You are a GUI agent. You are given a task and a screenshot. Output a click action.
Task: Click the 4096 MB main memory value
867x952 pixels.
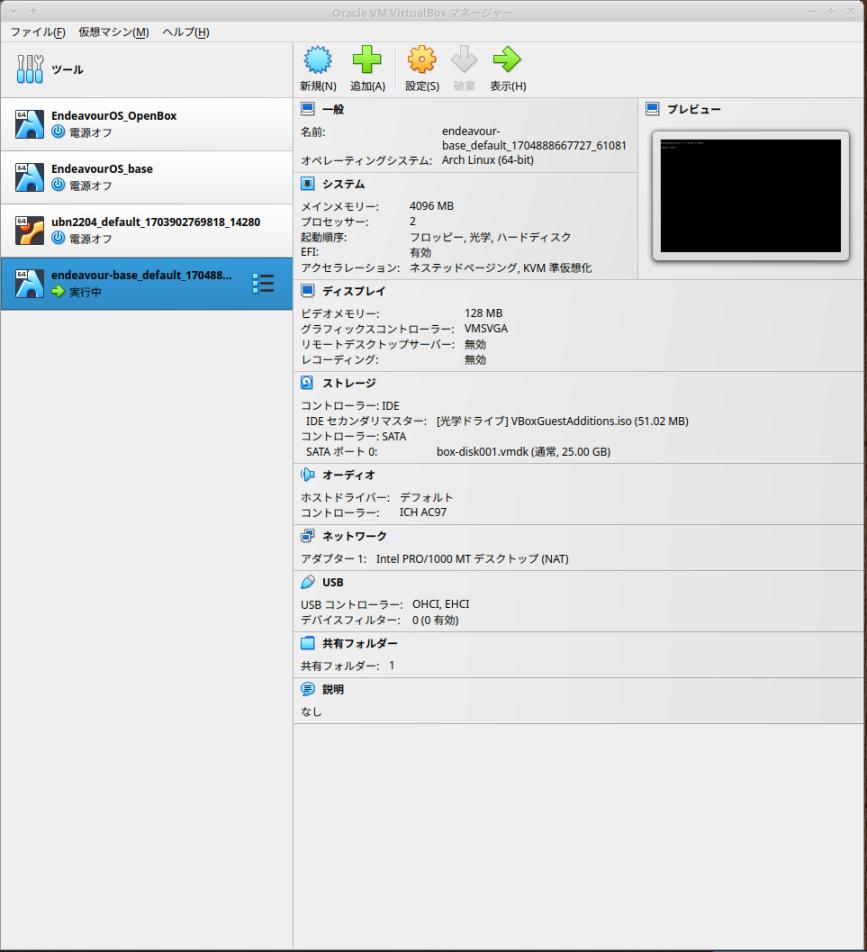(x=431, y=206)
